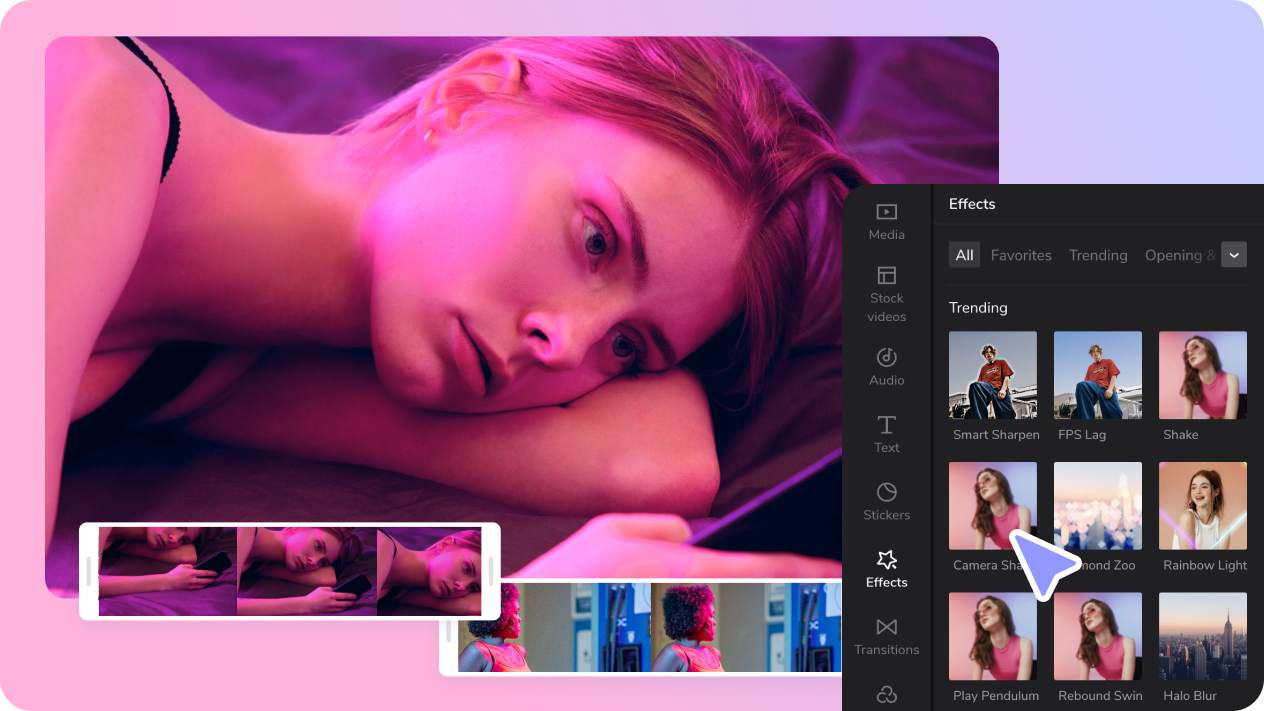Grab left trim handle of curly-hair clip
The image size is (1264, 711).
(x=449, y=631)
